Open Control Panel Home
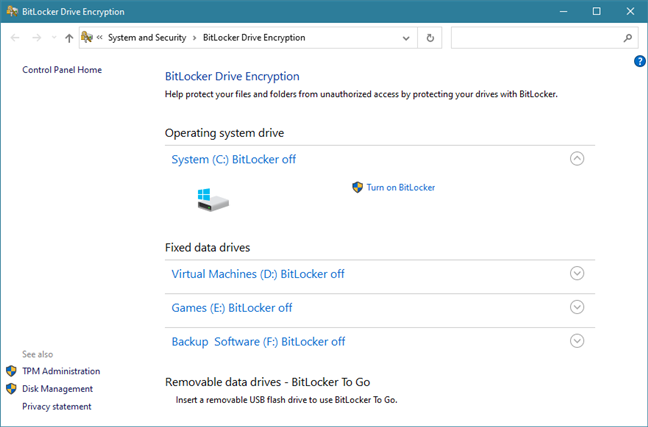Image resolution: width=648 pixels, height=427 pixels. [62, 70]
